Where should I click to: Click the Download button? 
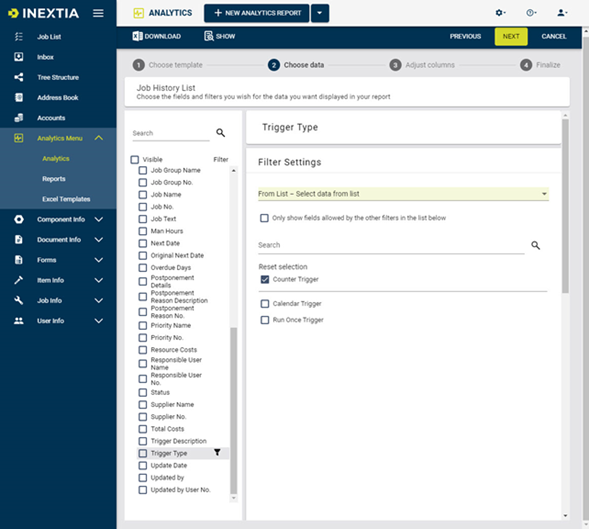(x=157, y=36)
